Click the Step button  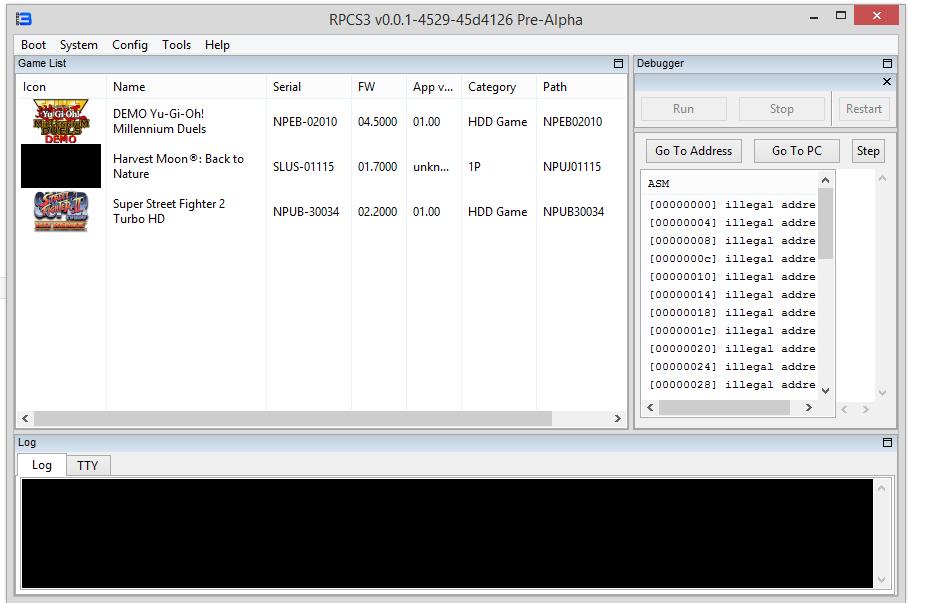point(868,151)
